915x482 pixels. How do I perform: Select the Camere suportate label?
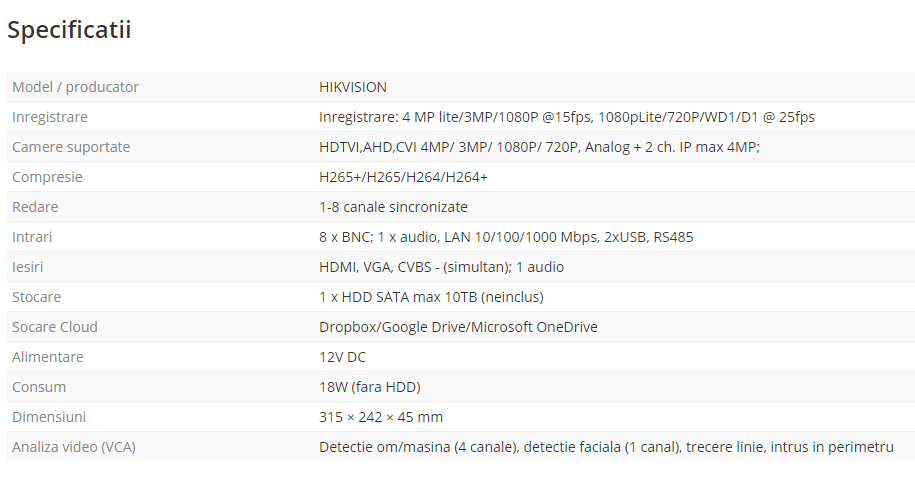[71, 147]
